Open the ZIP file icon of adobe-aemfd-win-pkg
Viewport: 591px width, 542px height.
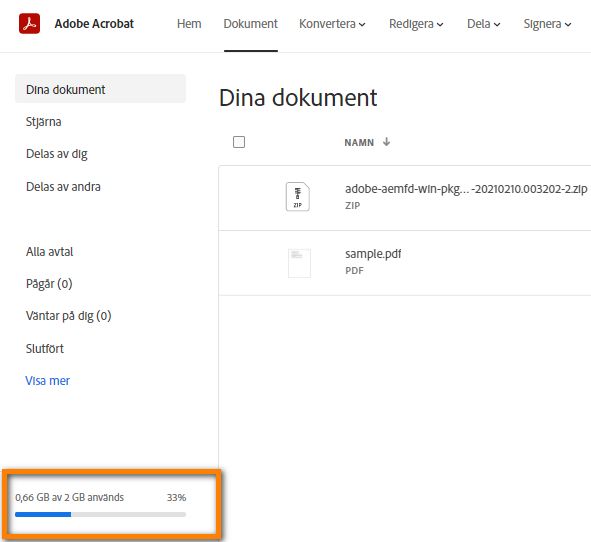point(298,196)
